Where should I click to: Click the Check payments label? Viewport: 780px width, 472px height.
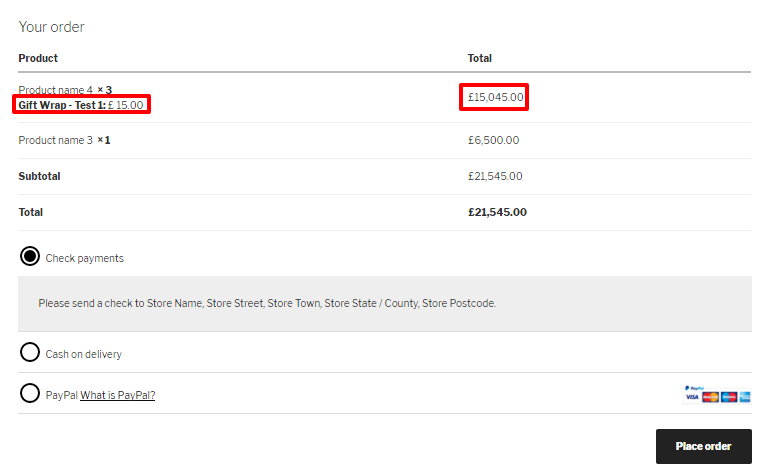click(x=85, y=258)
